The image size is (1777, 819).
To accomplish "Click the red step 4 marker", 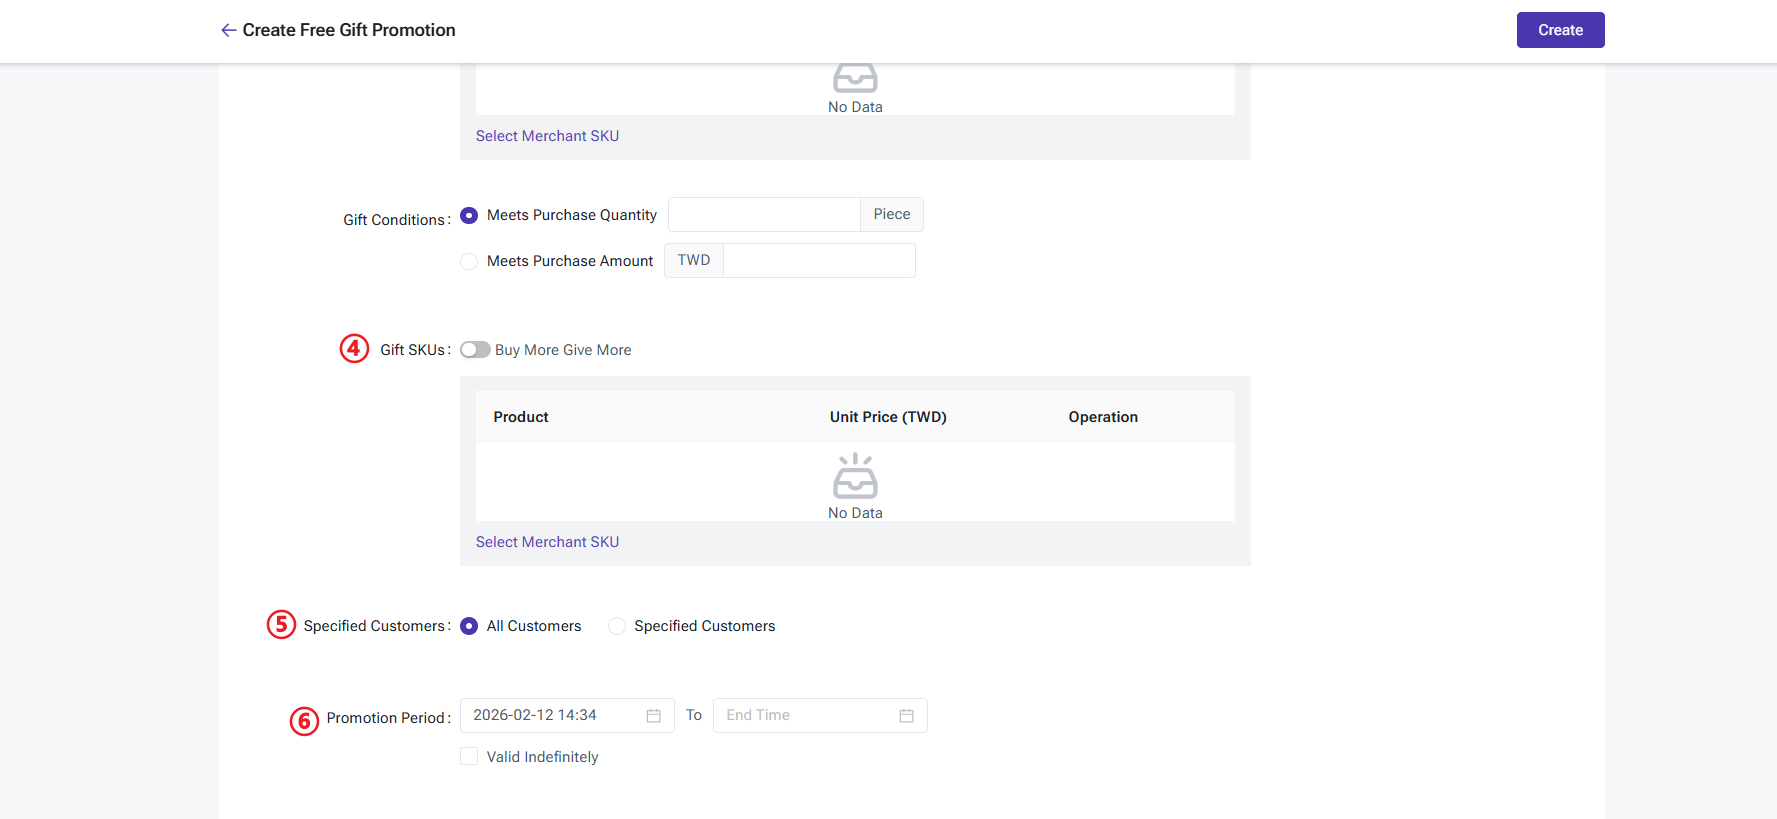I will pos(354,348).
